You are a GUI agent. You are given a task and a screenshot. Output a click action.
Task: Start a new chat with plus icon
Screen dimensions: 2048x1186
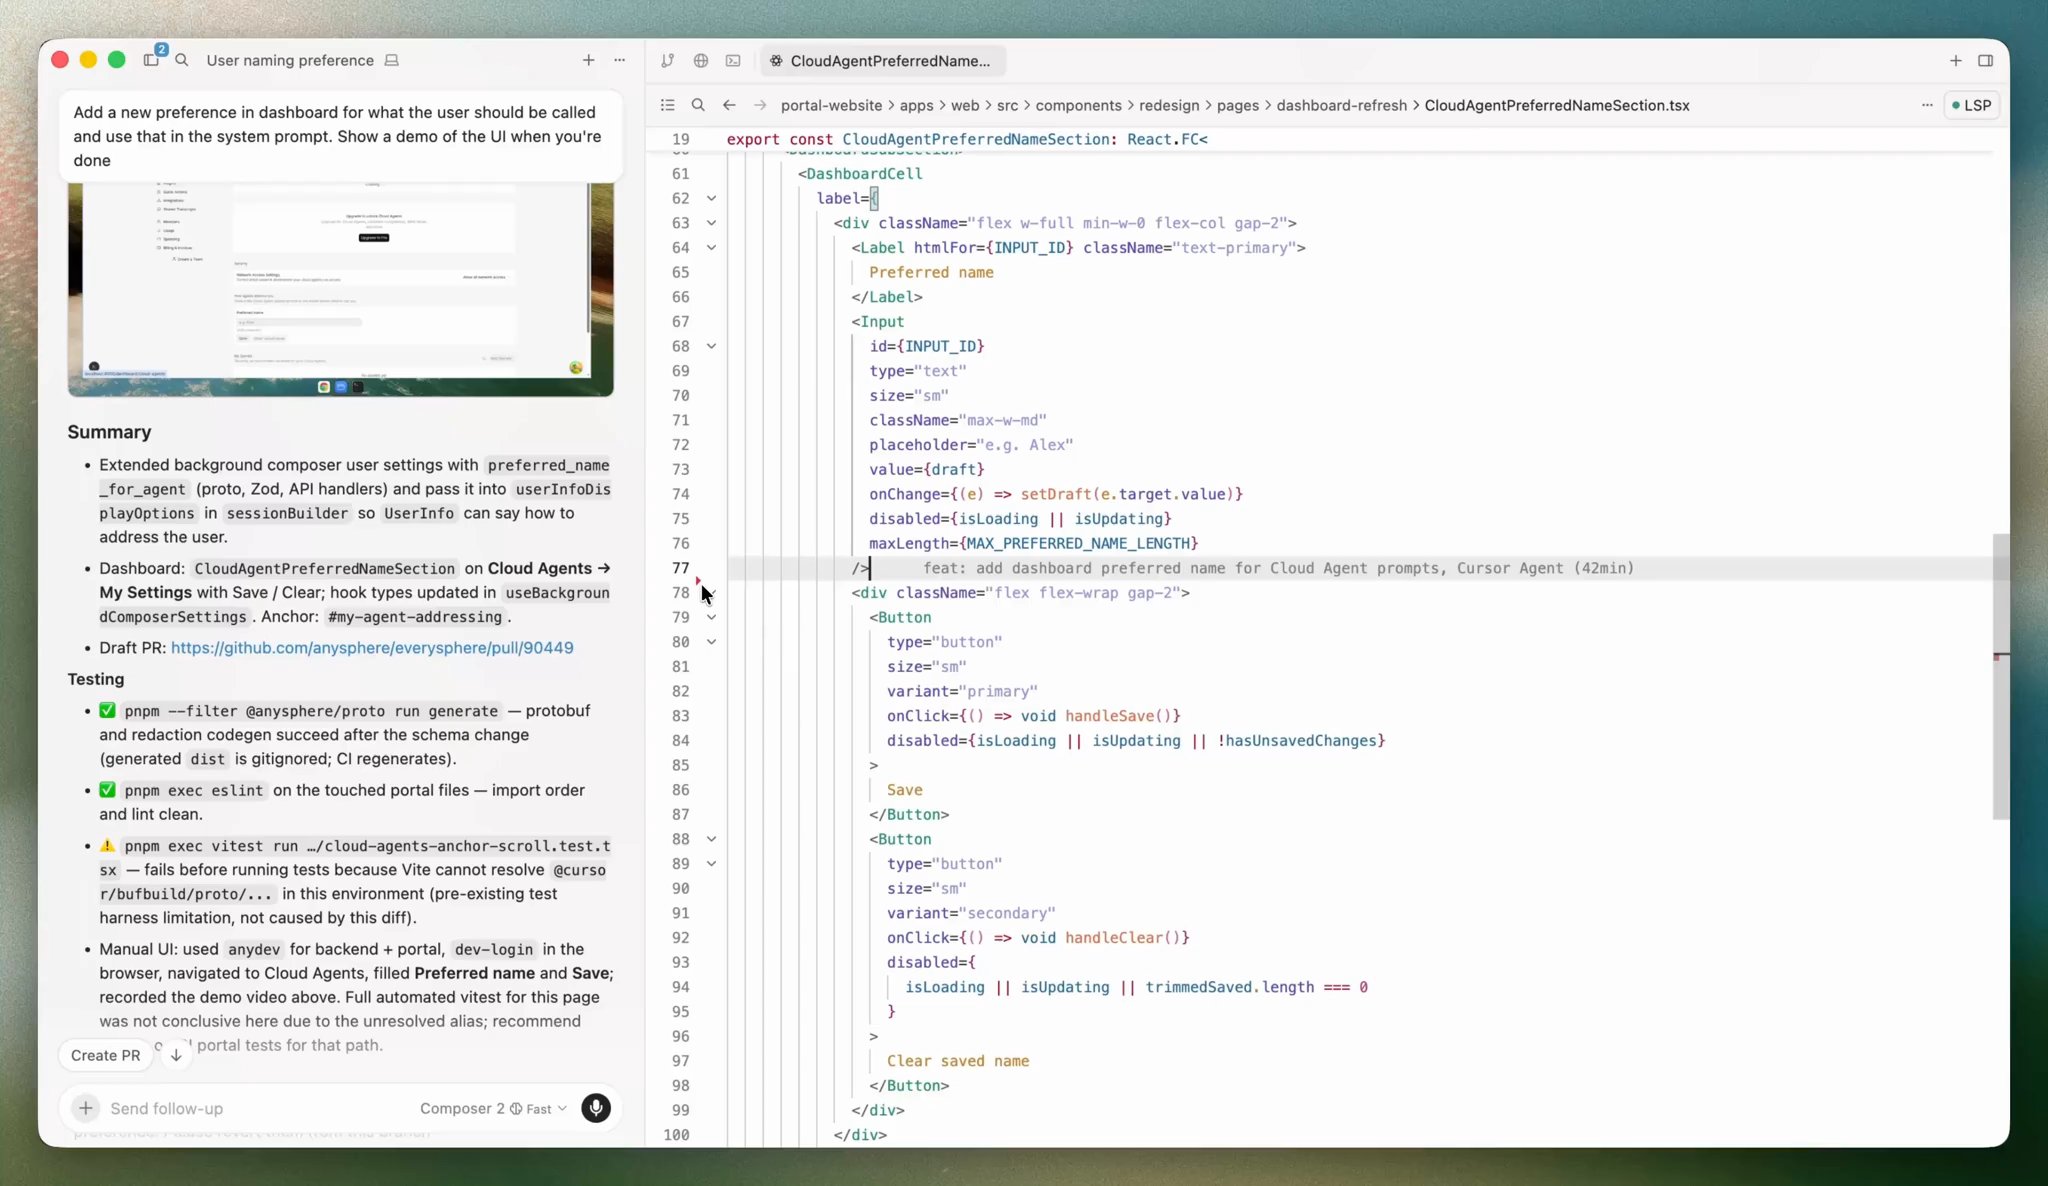(588, 60)
